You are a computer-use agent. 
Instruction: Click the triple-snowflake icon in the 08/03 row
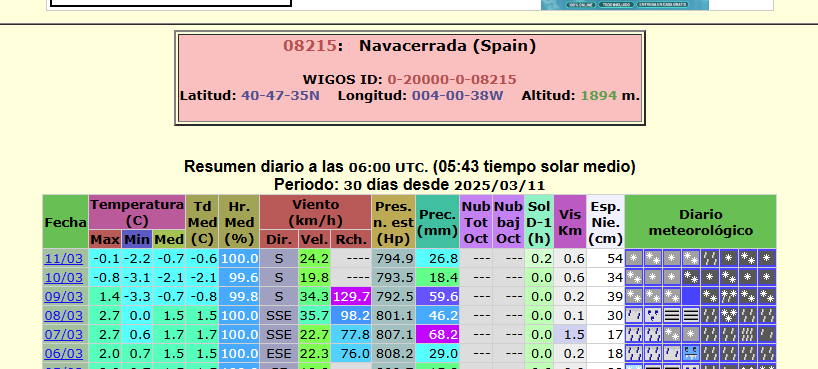click(x=729, y=315)
